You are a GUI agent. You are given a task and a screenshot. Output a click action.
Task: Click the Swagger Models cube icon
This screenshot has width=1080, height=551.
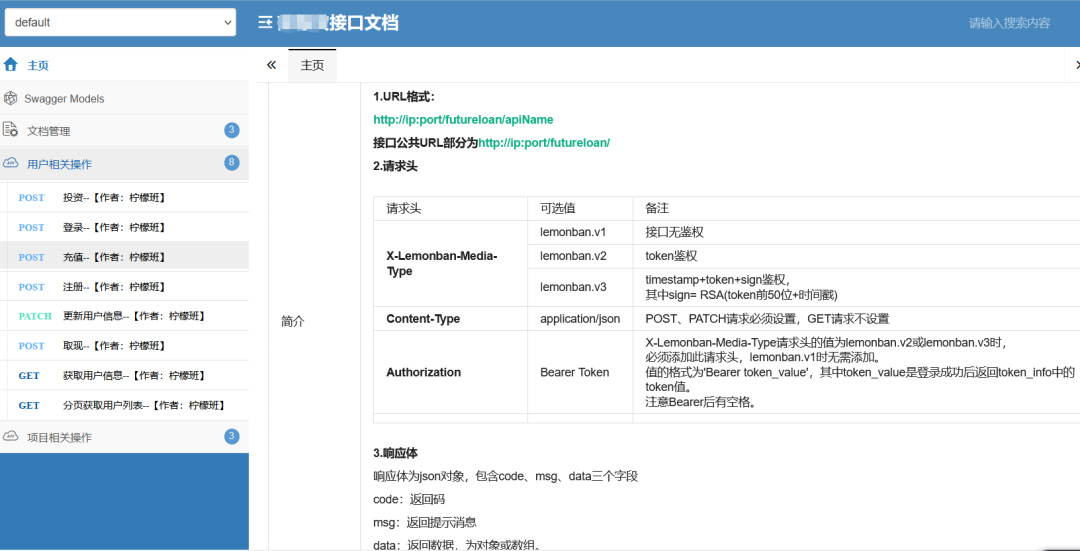click(10, 98)
